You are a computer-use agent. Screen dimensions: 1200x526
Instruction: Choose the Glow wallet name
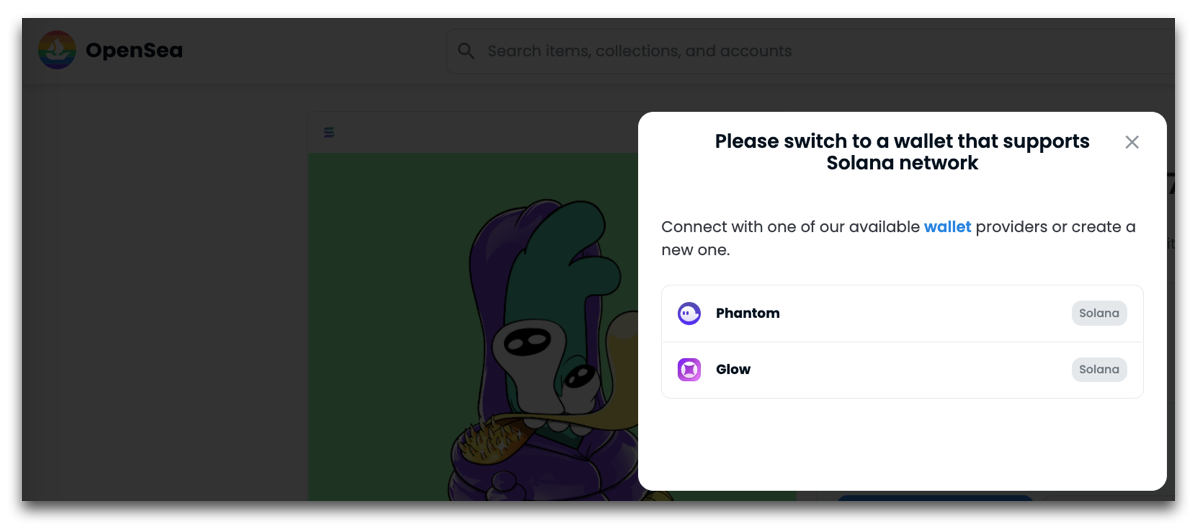click(733, 369)
